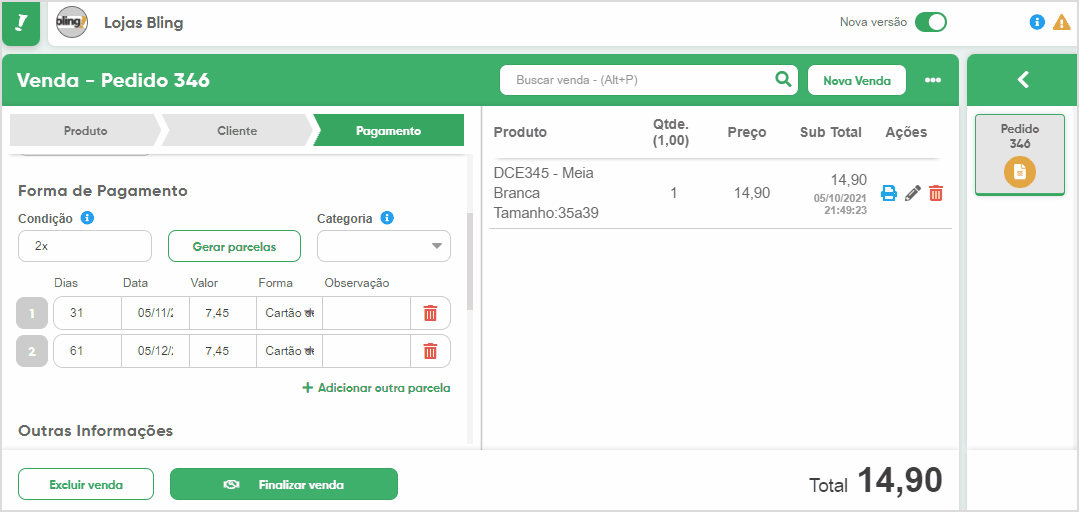Click Data field showing 05/11
The width and height of the screenshot is (1079, 512).
[x=156, y=313]
